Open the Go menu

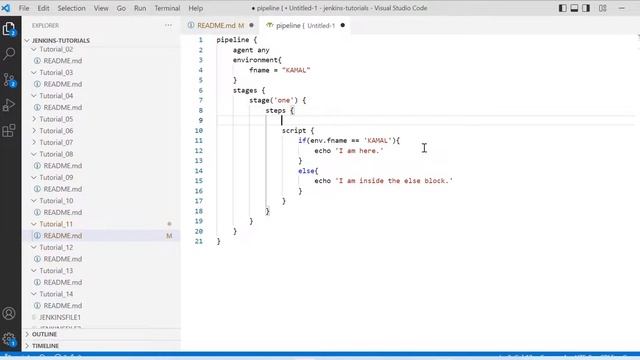pyautogui.click(x=121, y=8)
